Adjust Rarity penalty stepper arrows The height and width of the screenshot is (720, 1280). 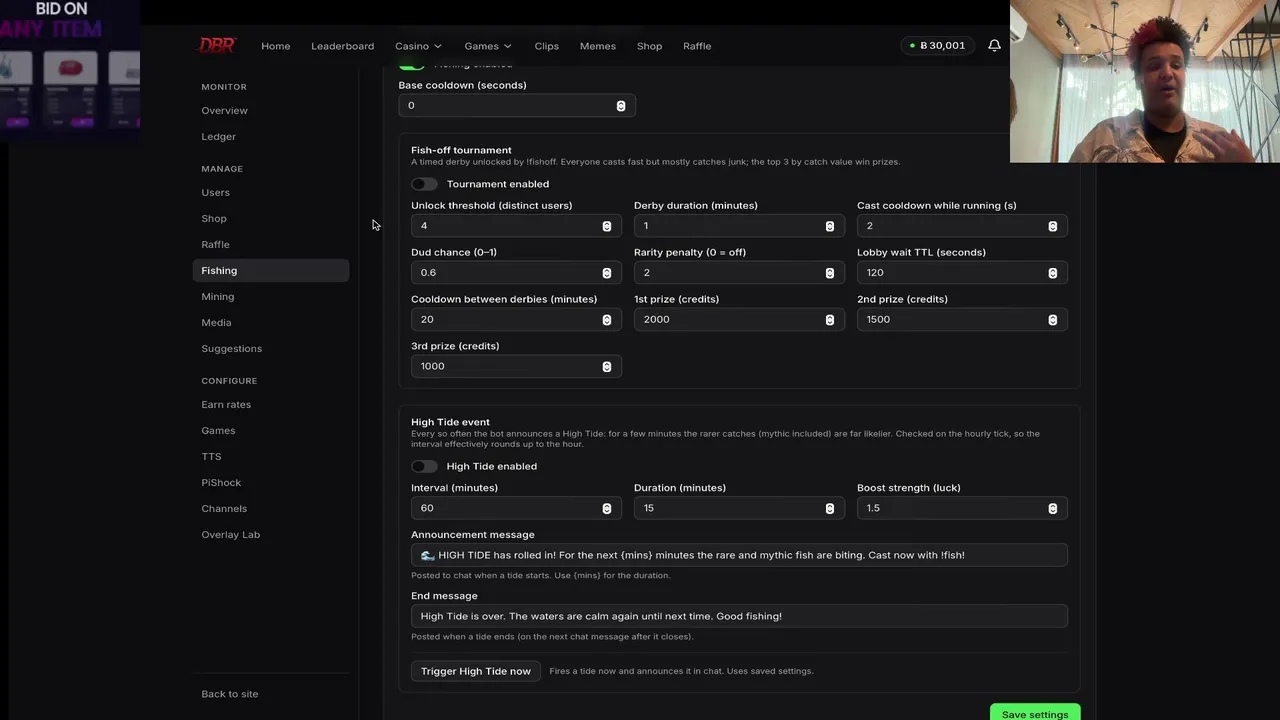pyautogui.click(x=830, y=272)
